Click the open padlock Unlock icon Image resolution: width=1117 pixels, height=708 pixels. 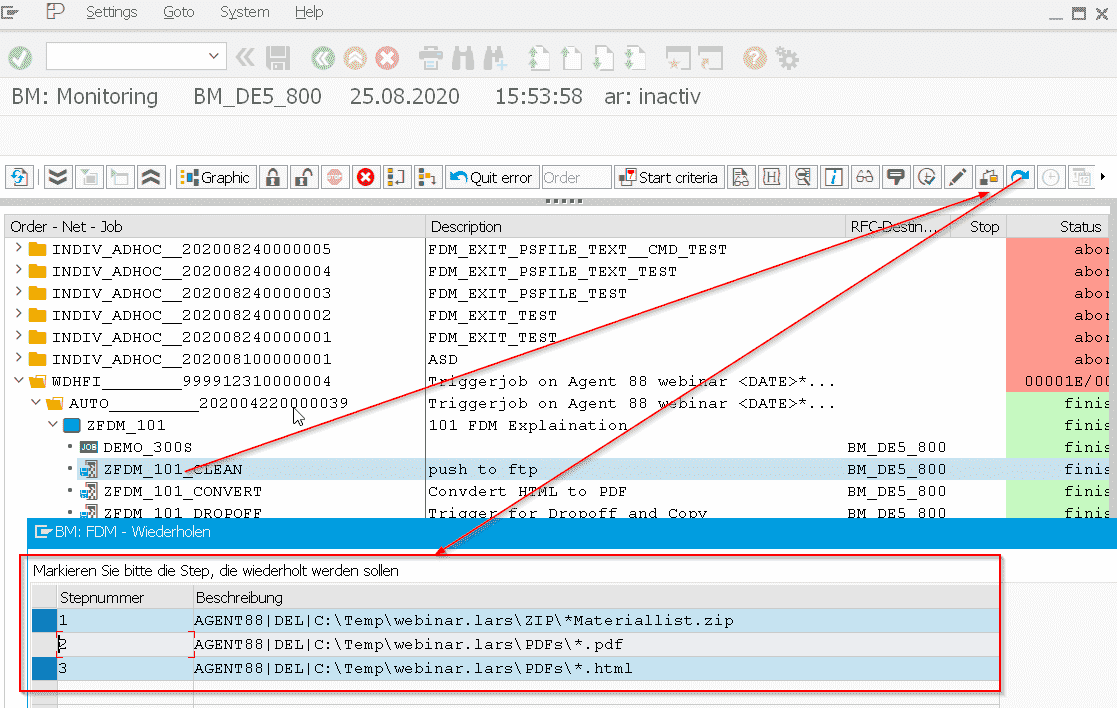click(x=304, y=177)
